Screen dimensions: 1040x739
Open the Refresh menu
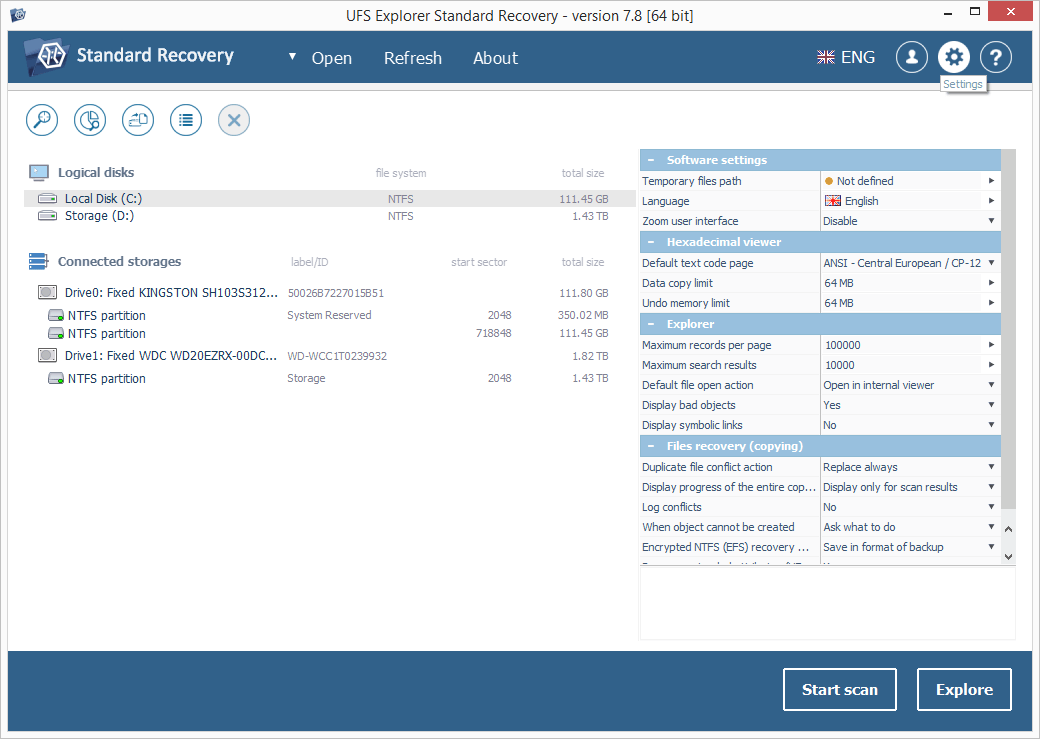pos(413,57)
